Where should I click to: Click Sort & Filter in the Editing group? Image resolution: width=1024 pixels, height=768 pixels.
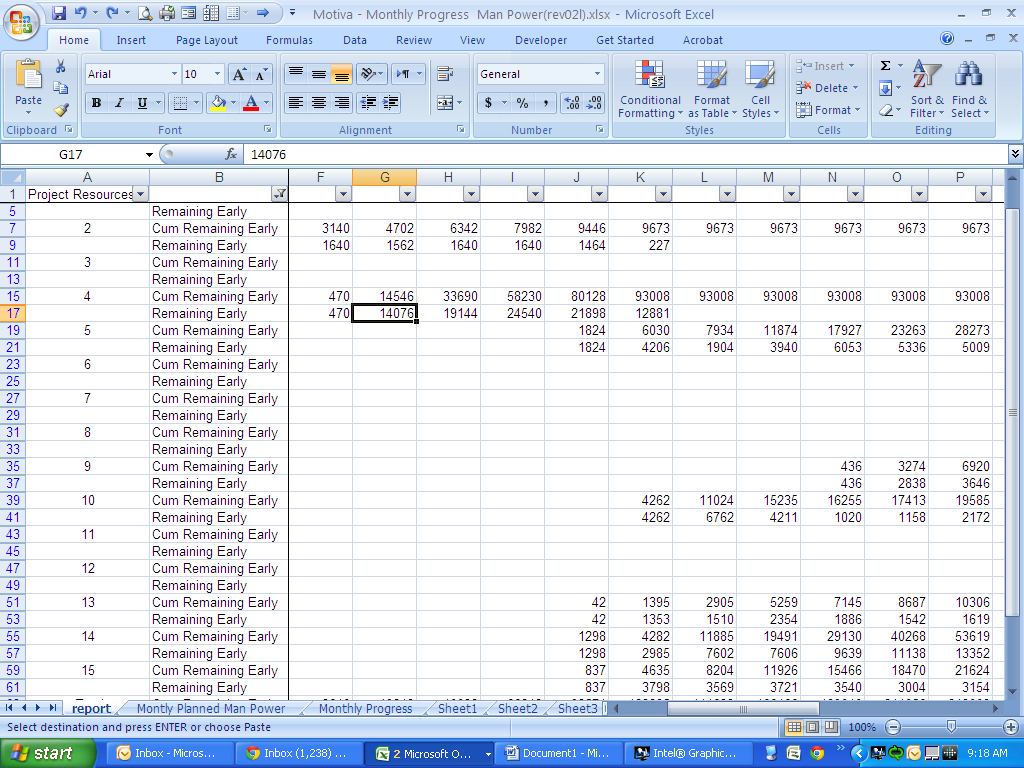926,90
